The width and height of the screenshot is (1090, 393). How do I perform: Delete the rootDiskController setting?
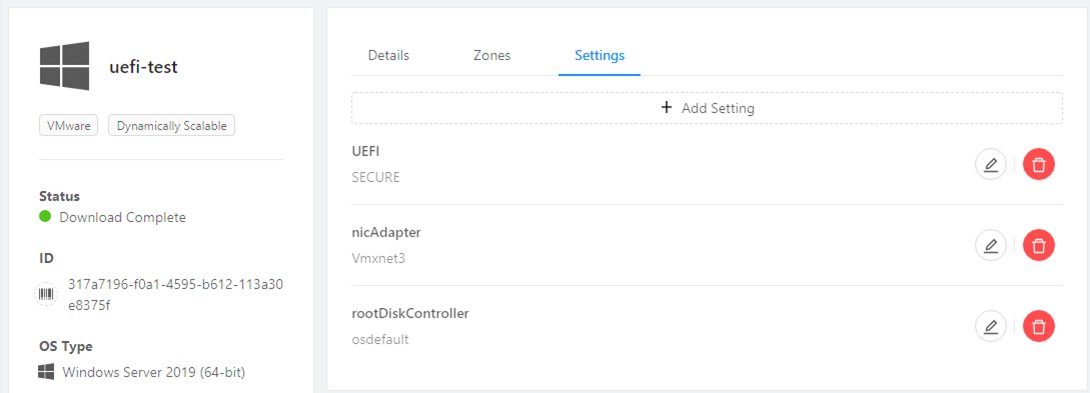(x=1039, y=326)
